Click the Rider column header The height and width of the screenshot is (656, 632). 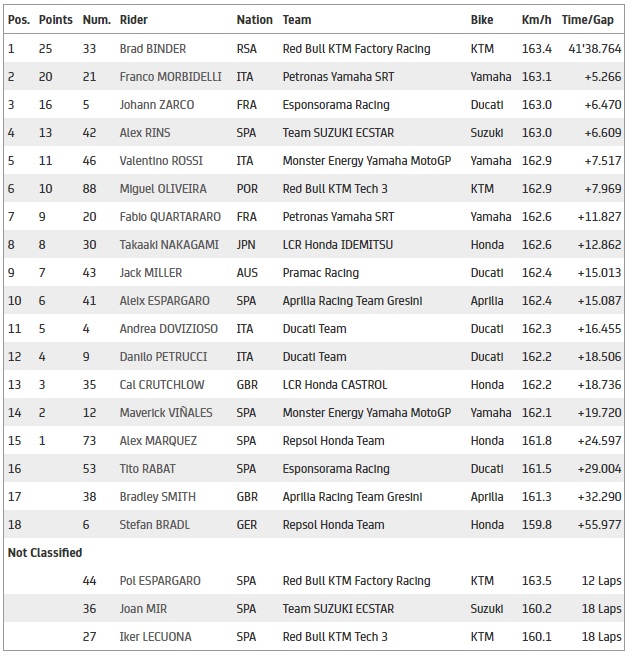[134, 19]
